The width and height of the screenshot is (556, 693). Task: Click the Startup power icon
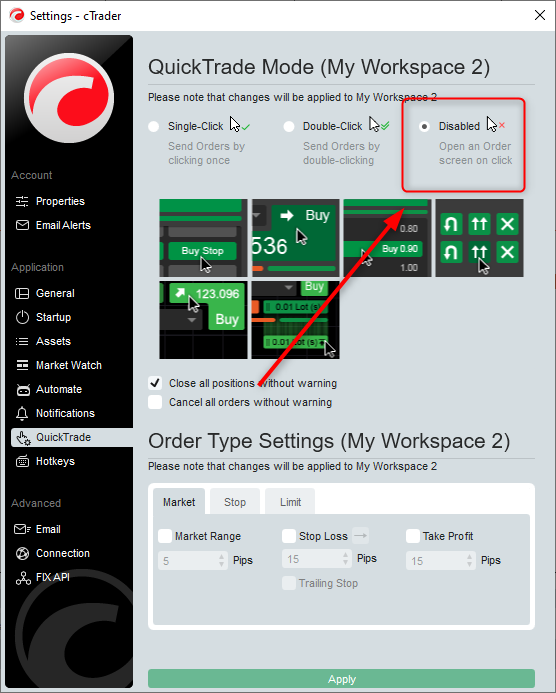tap(22, 317)
